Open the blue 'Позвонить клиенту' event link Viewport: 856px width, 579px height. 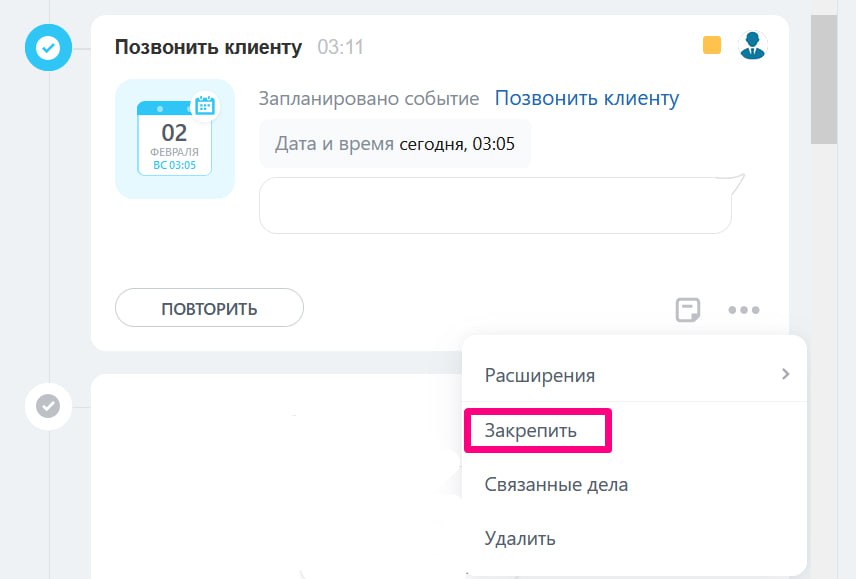tap(586, 98)
